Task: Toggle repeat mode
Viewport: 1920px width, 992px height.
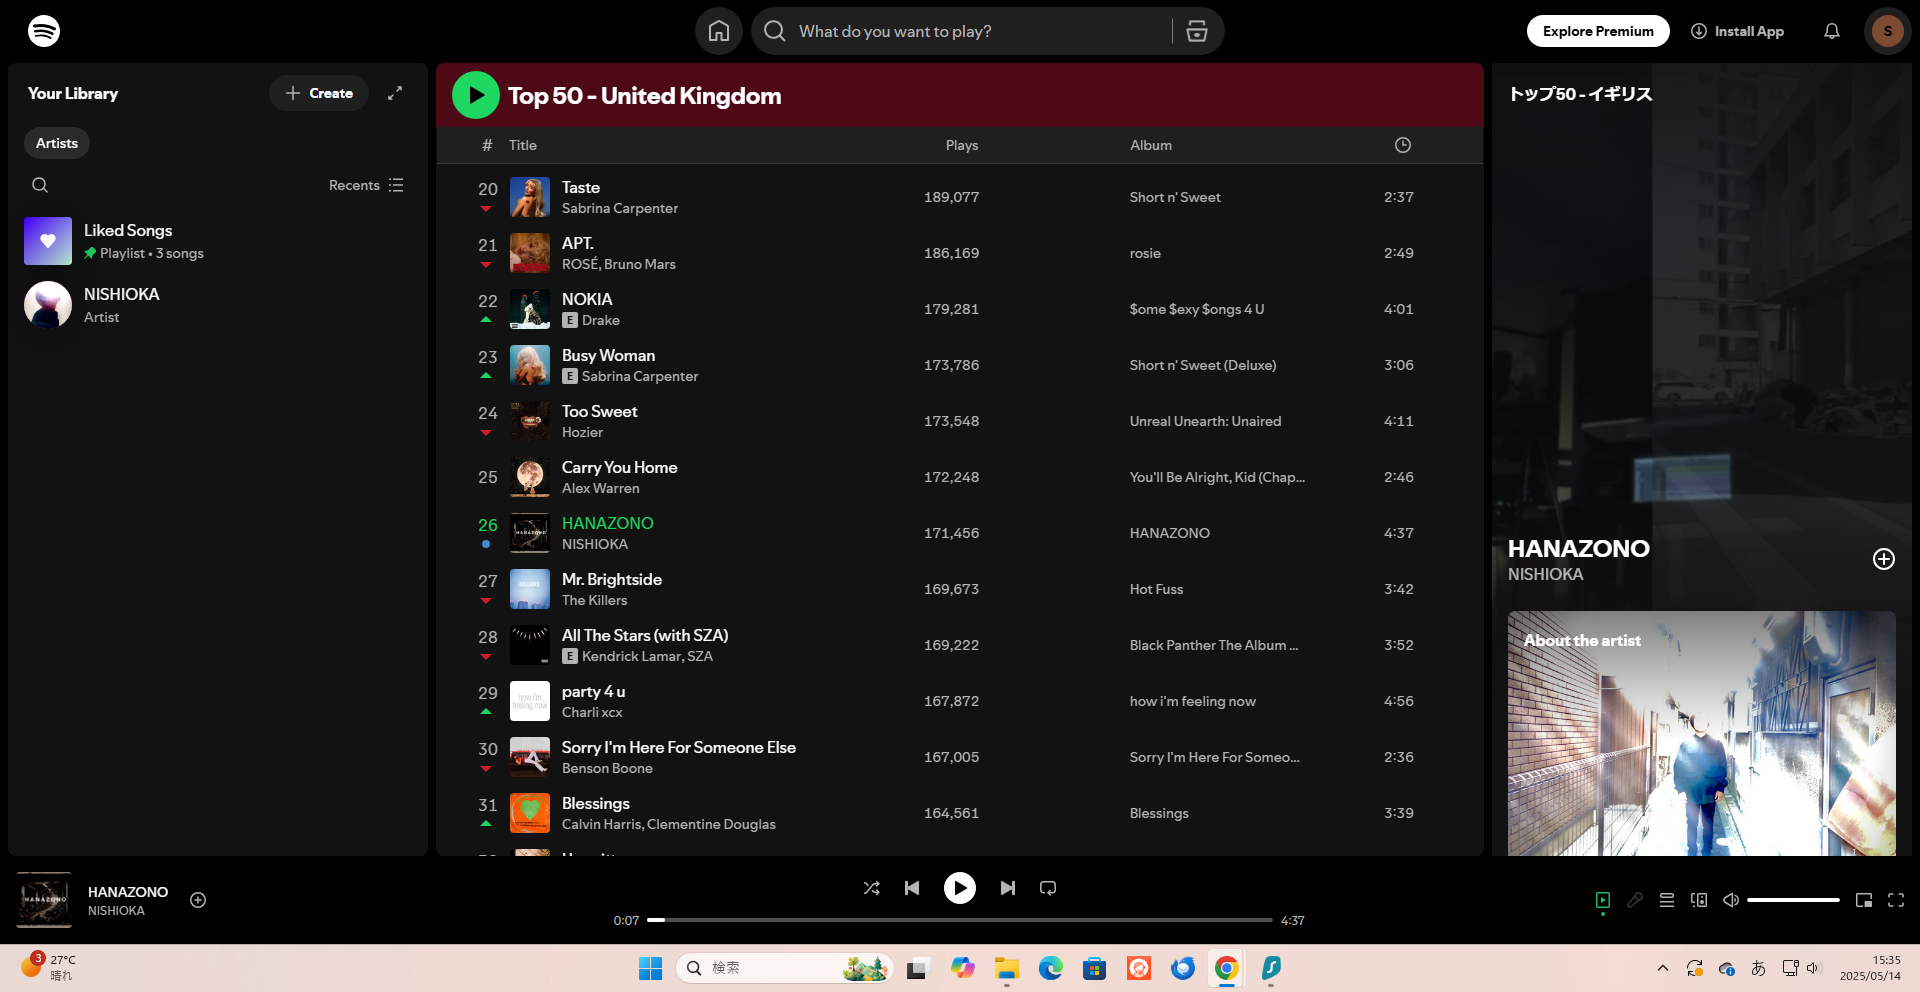Action: click(1048, 888)
